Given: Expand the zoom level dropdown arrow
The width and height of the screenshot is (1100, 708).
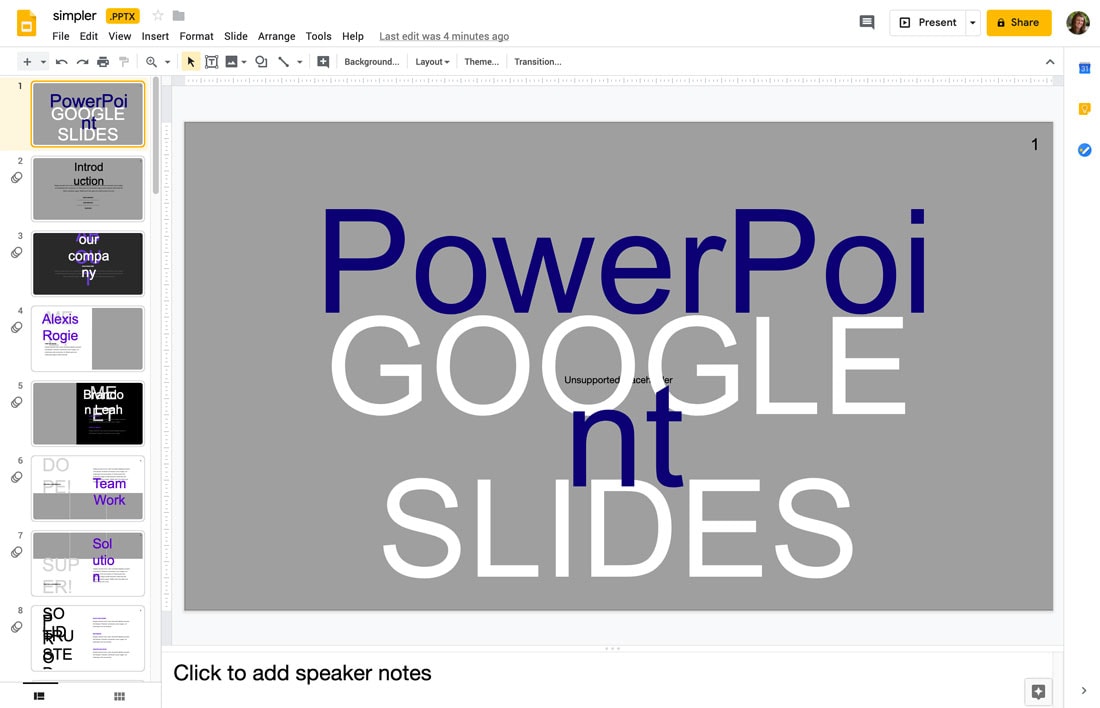Looking at the screenshot, I should click(168, 62).
